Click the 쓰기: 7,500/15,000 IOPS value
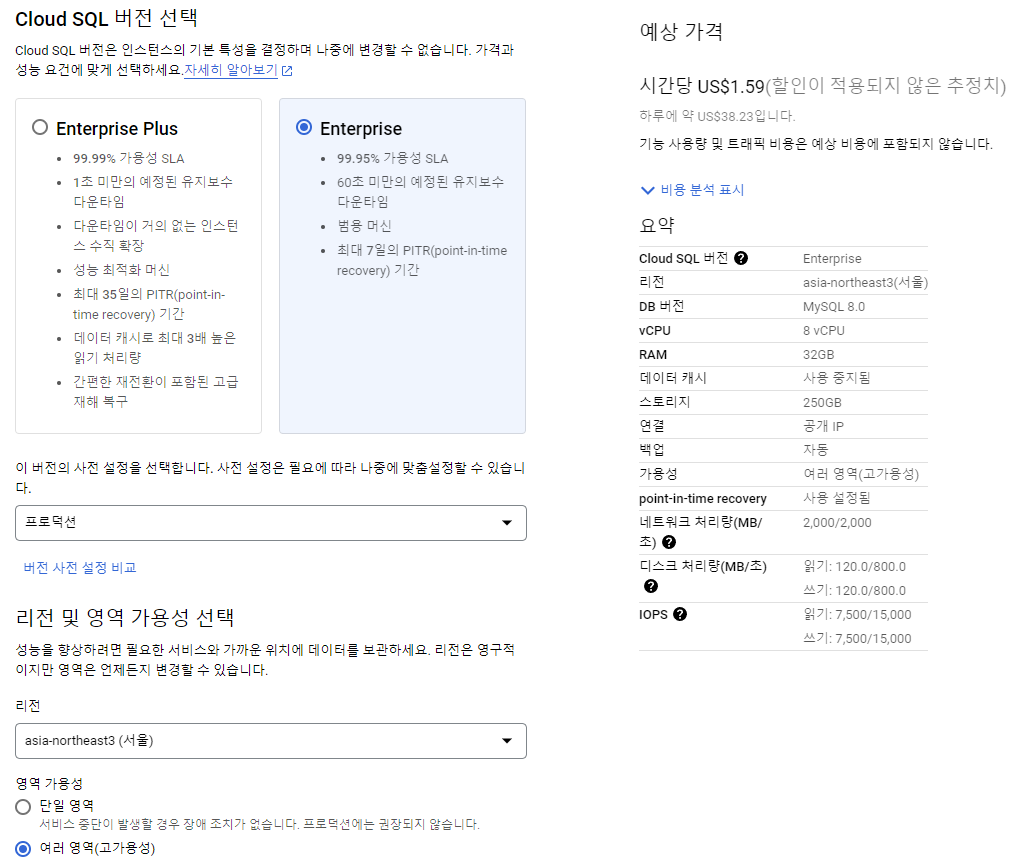The image size is (1032, 857). point(857,638)
